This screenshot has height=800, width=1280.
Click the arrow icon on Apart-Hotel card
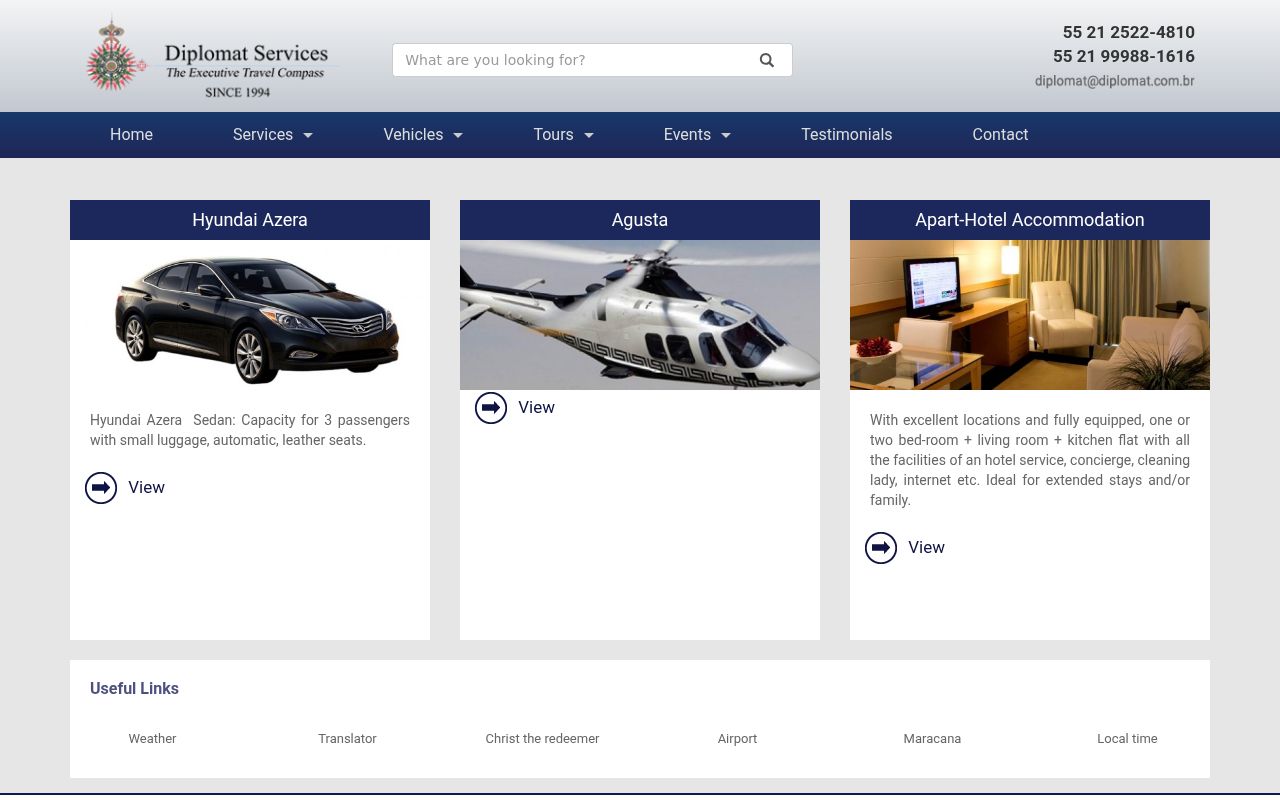(x=881, y=547)
